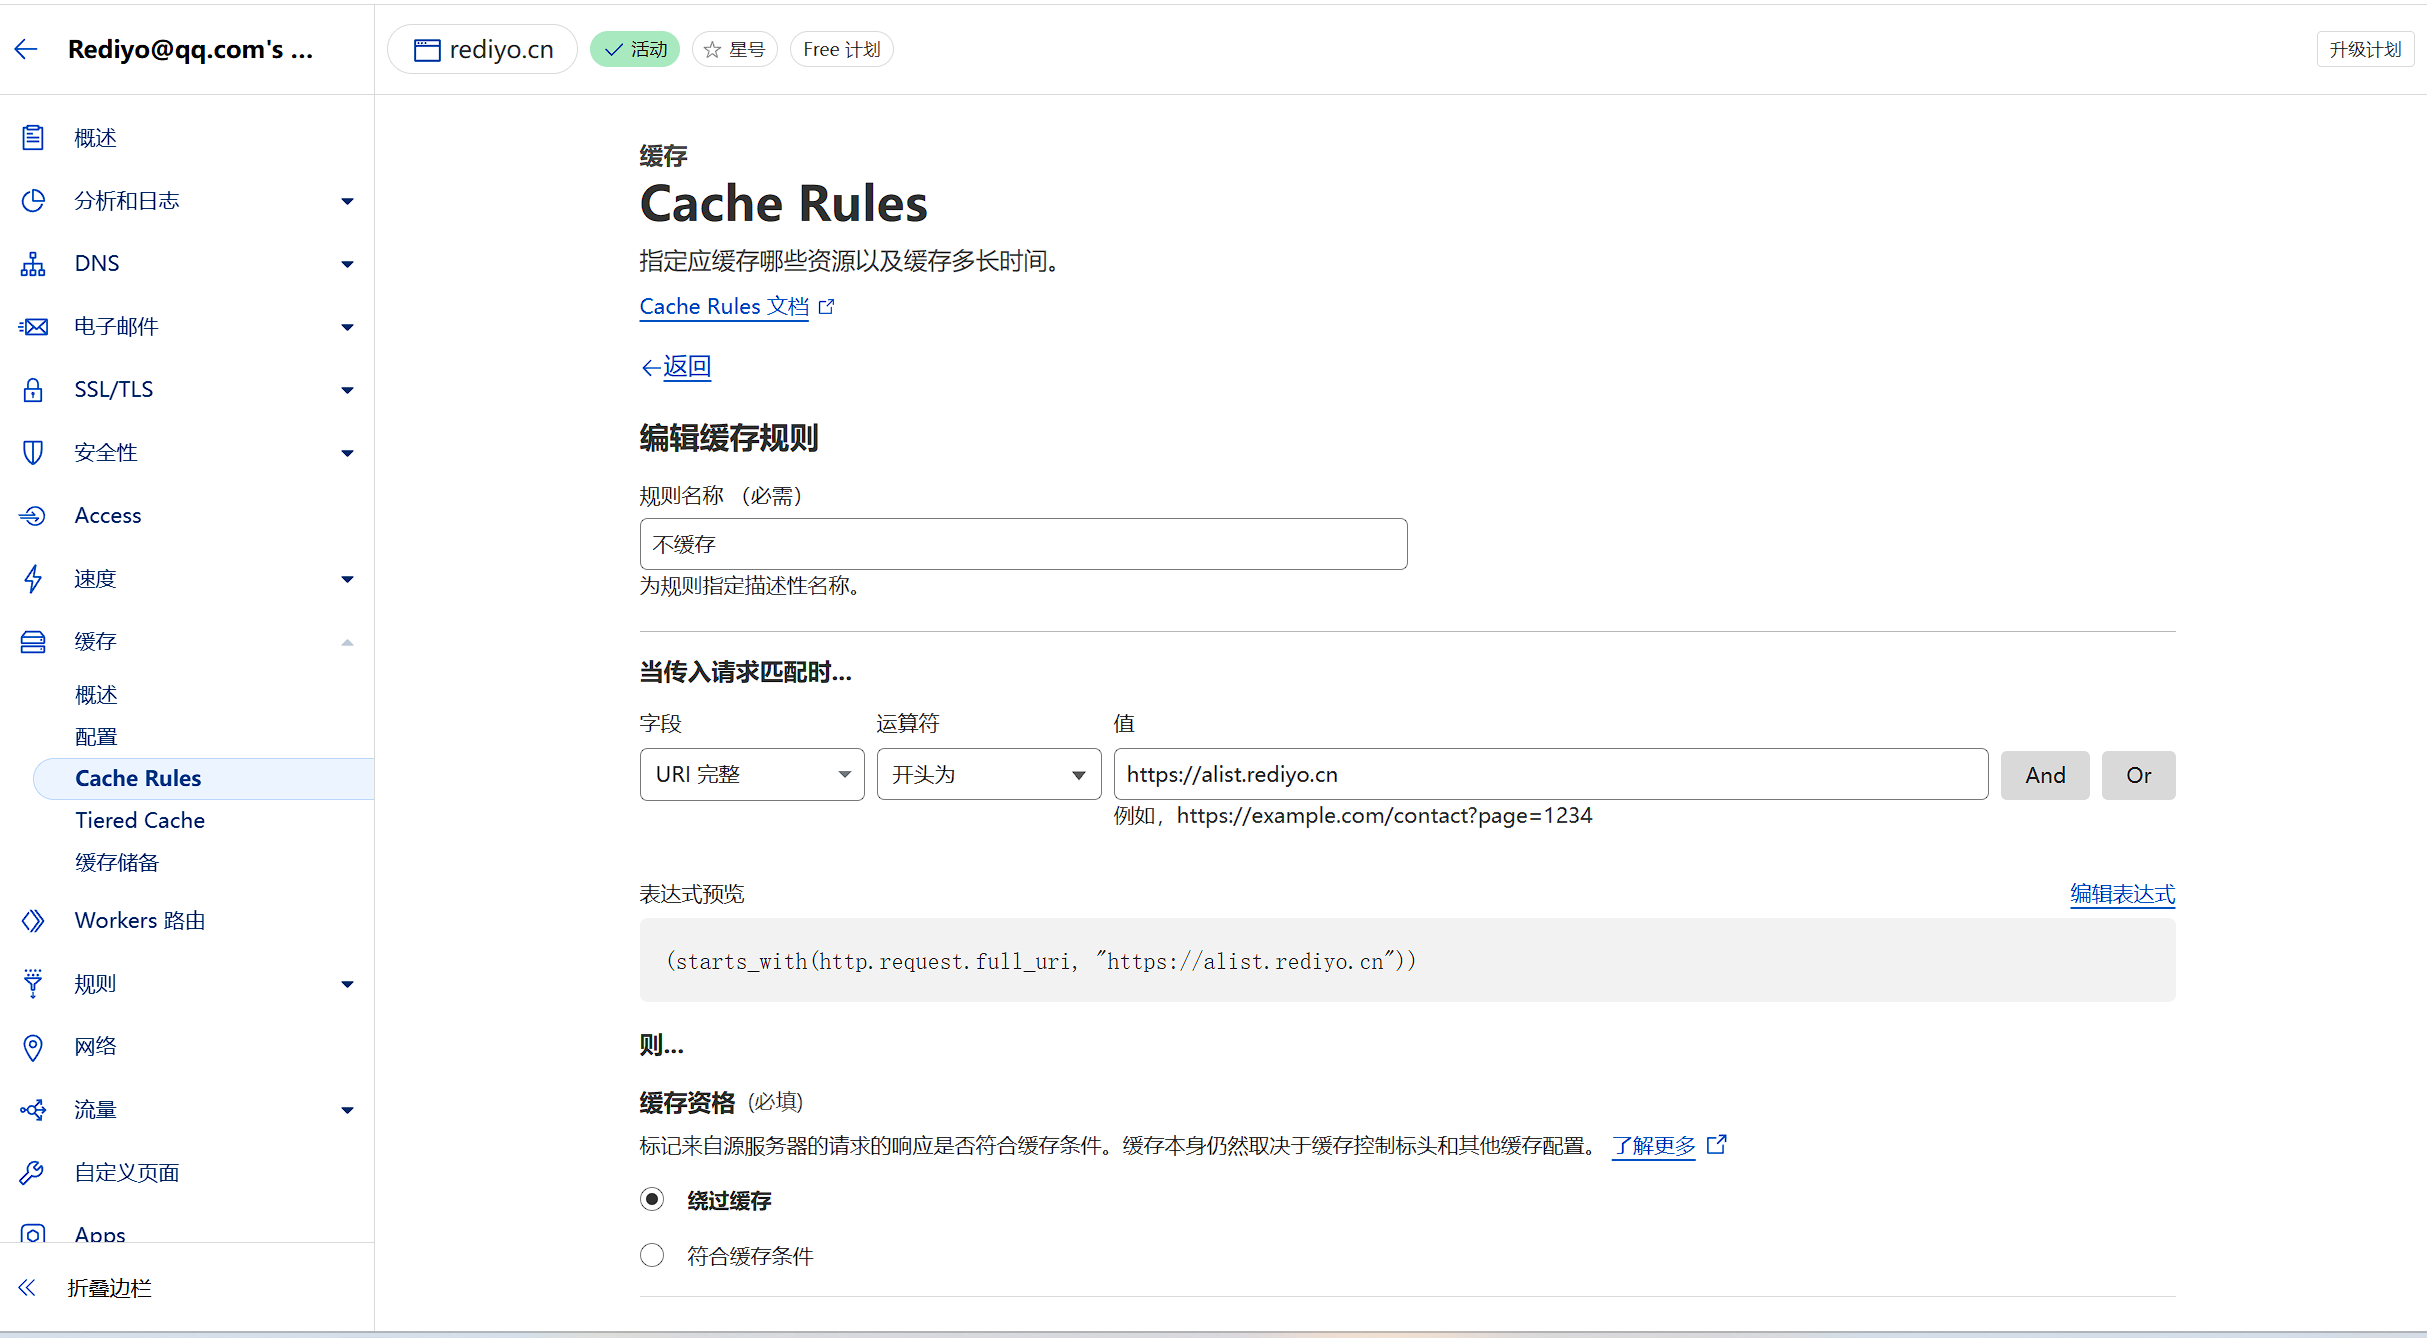Screen dimensions: 2427x1338
Task: Click the And condition button
Action: pyautogui.click(x=2044, y=775)
